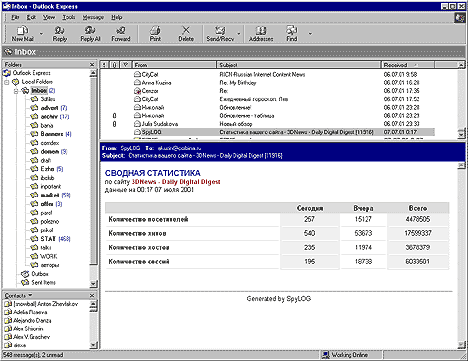Select the Outbox folder

click(35, 274)
